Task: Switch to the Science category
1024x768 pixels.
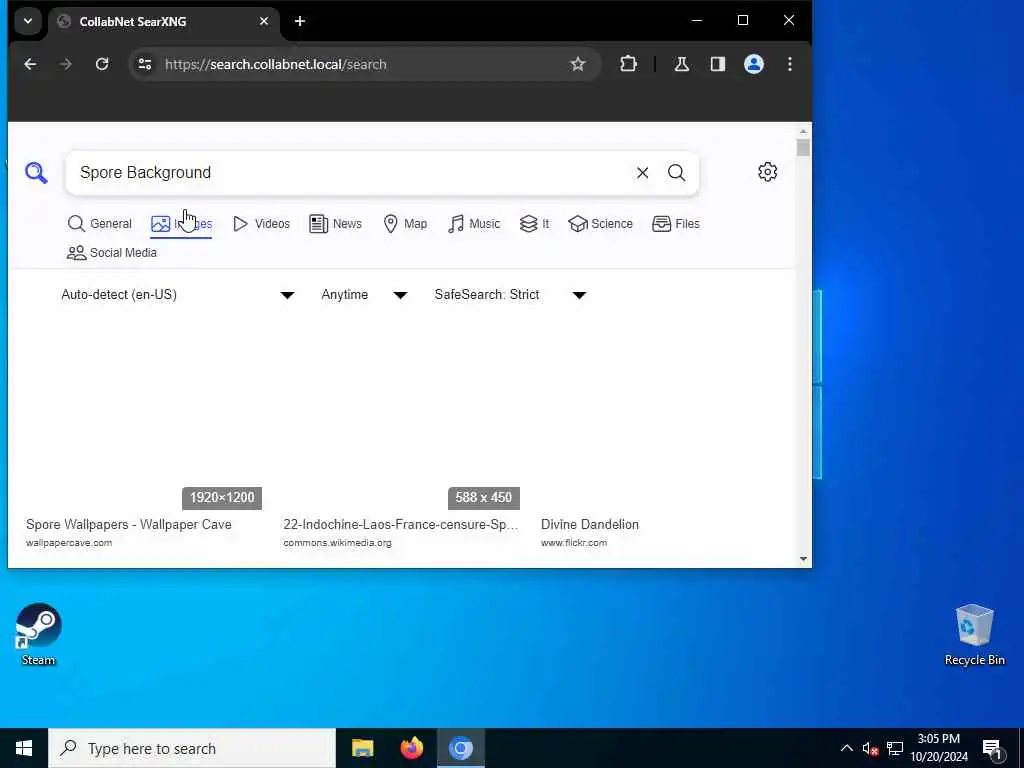Action: (600, 224)
